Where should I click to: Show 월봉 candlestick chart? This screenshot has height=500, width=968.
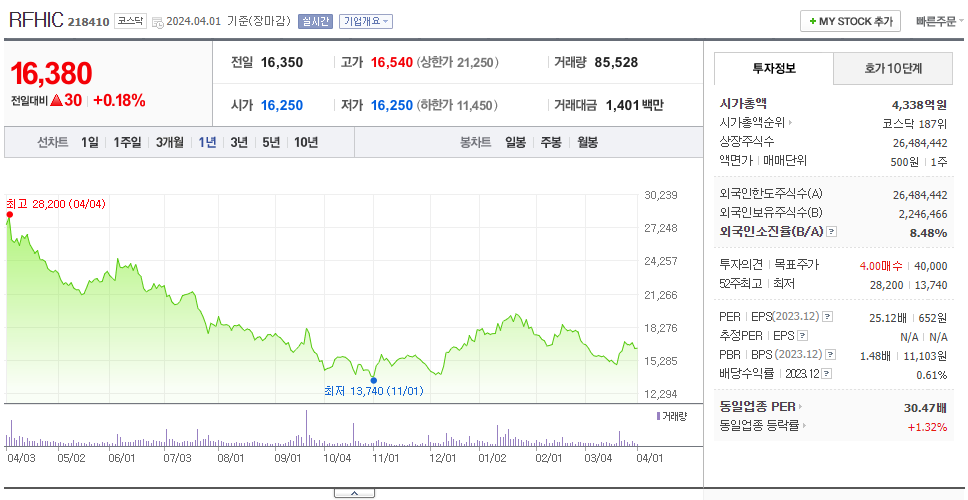(x=588, y=143)
